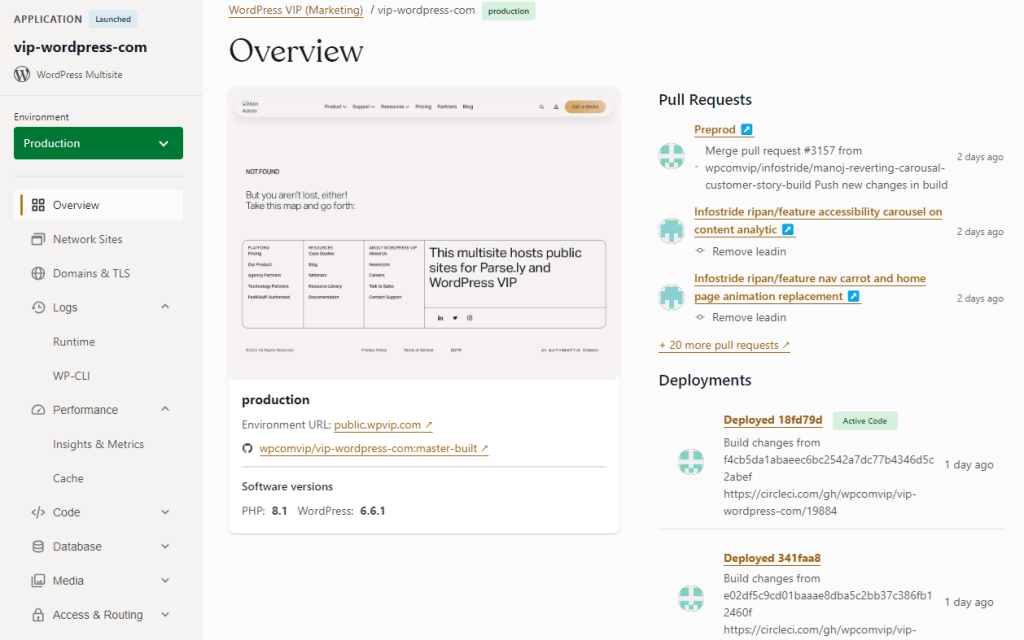Go to Domains & TLS
1024x640 pixels.
coord(91,273)
